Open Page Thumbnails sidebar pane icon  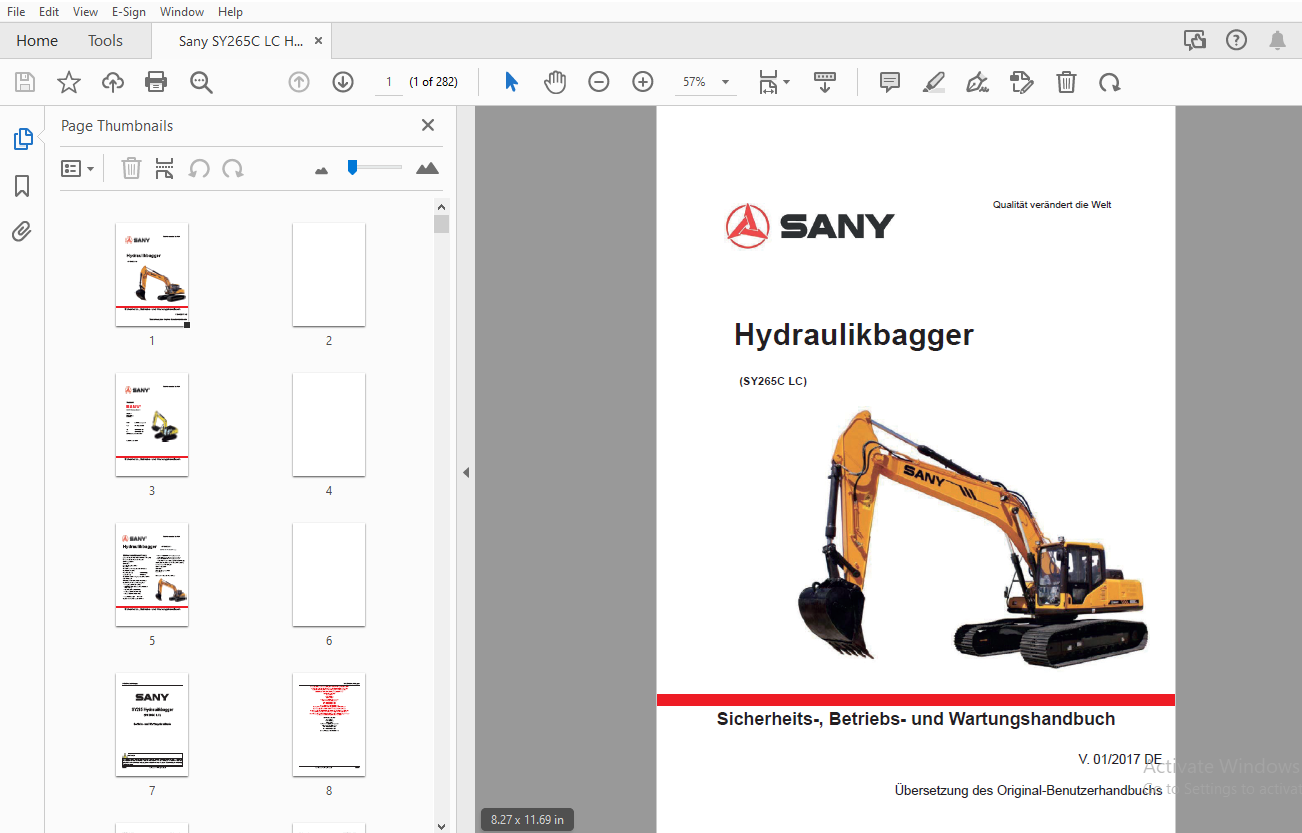tap(22, 139)
